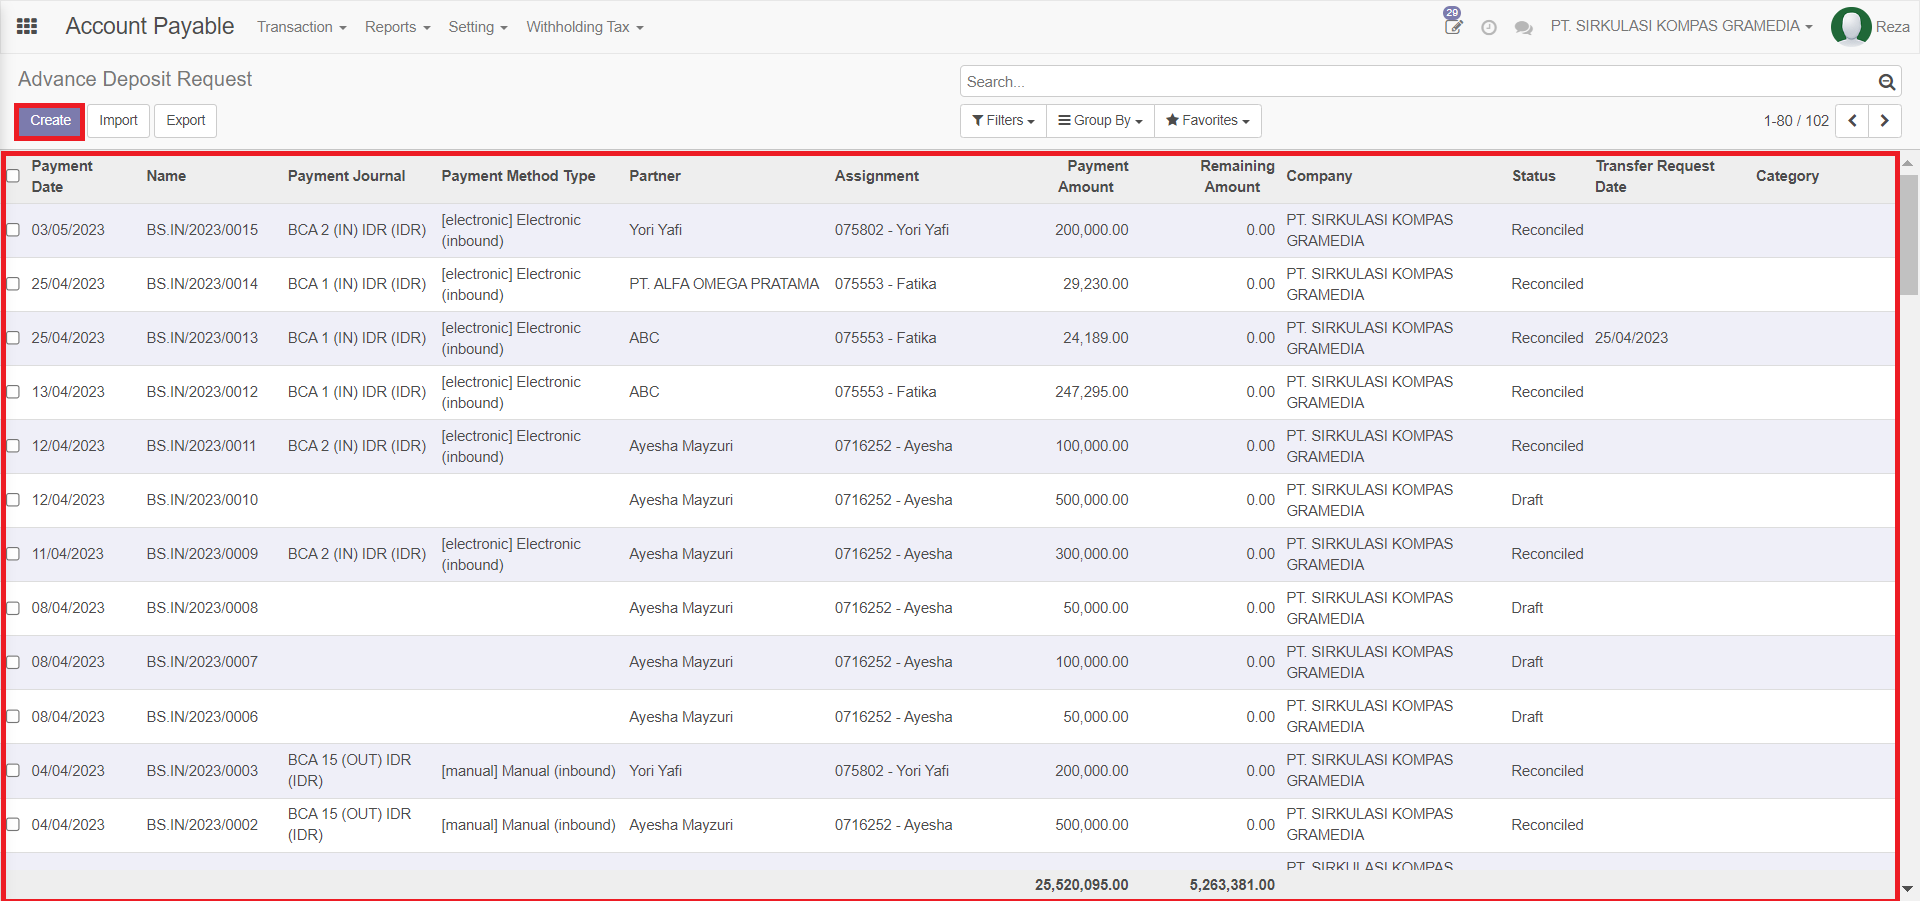Click BCA 15 (OUT) IDR journal in row 0003
Screen dimensions: 1920x901
349,771
